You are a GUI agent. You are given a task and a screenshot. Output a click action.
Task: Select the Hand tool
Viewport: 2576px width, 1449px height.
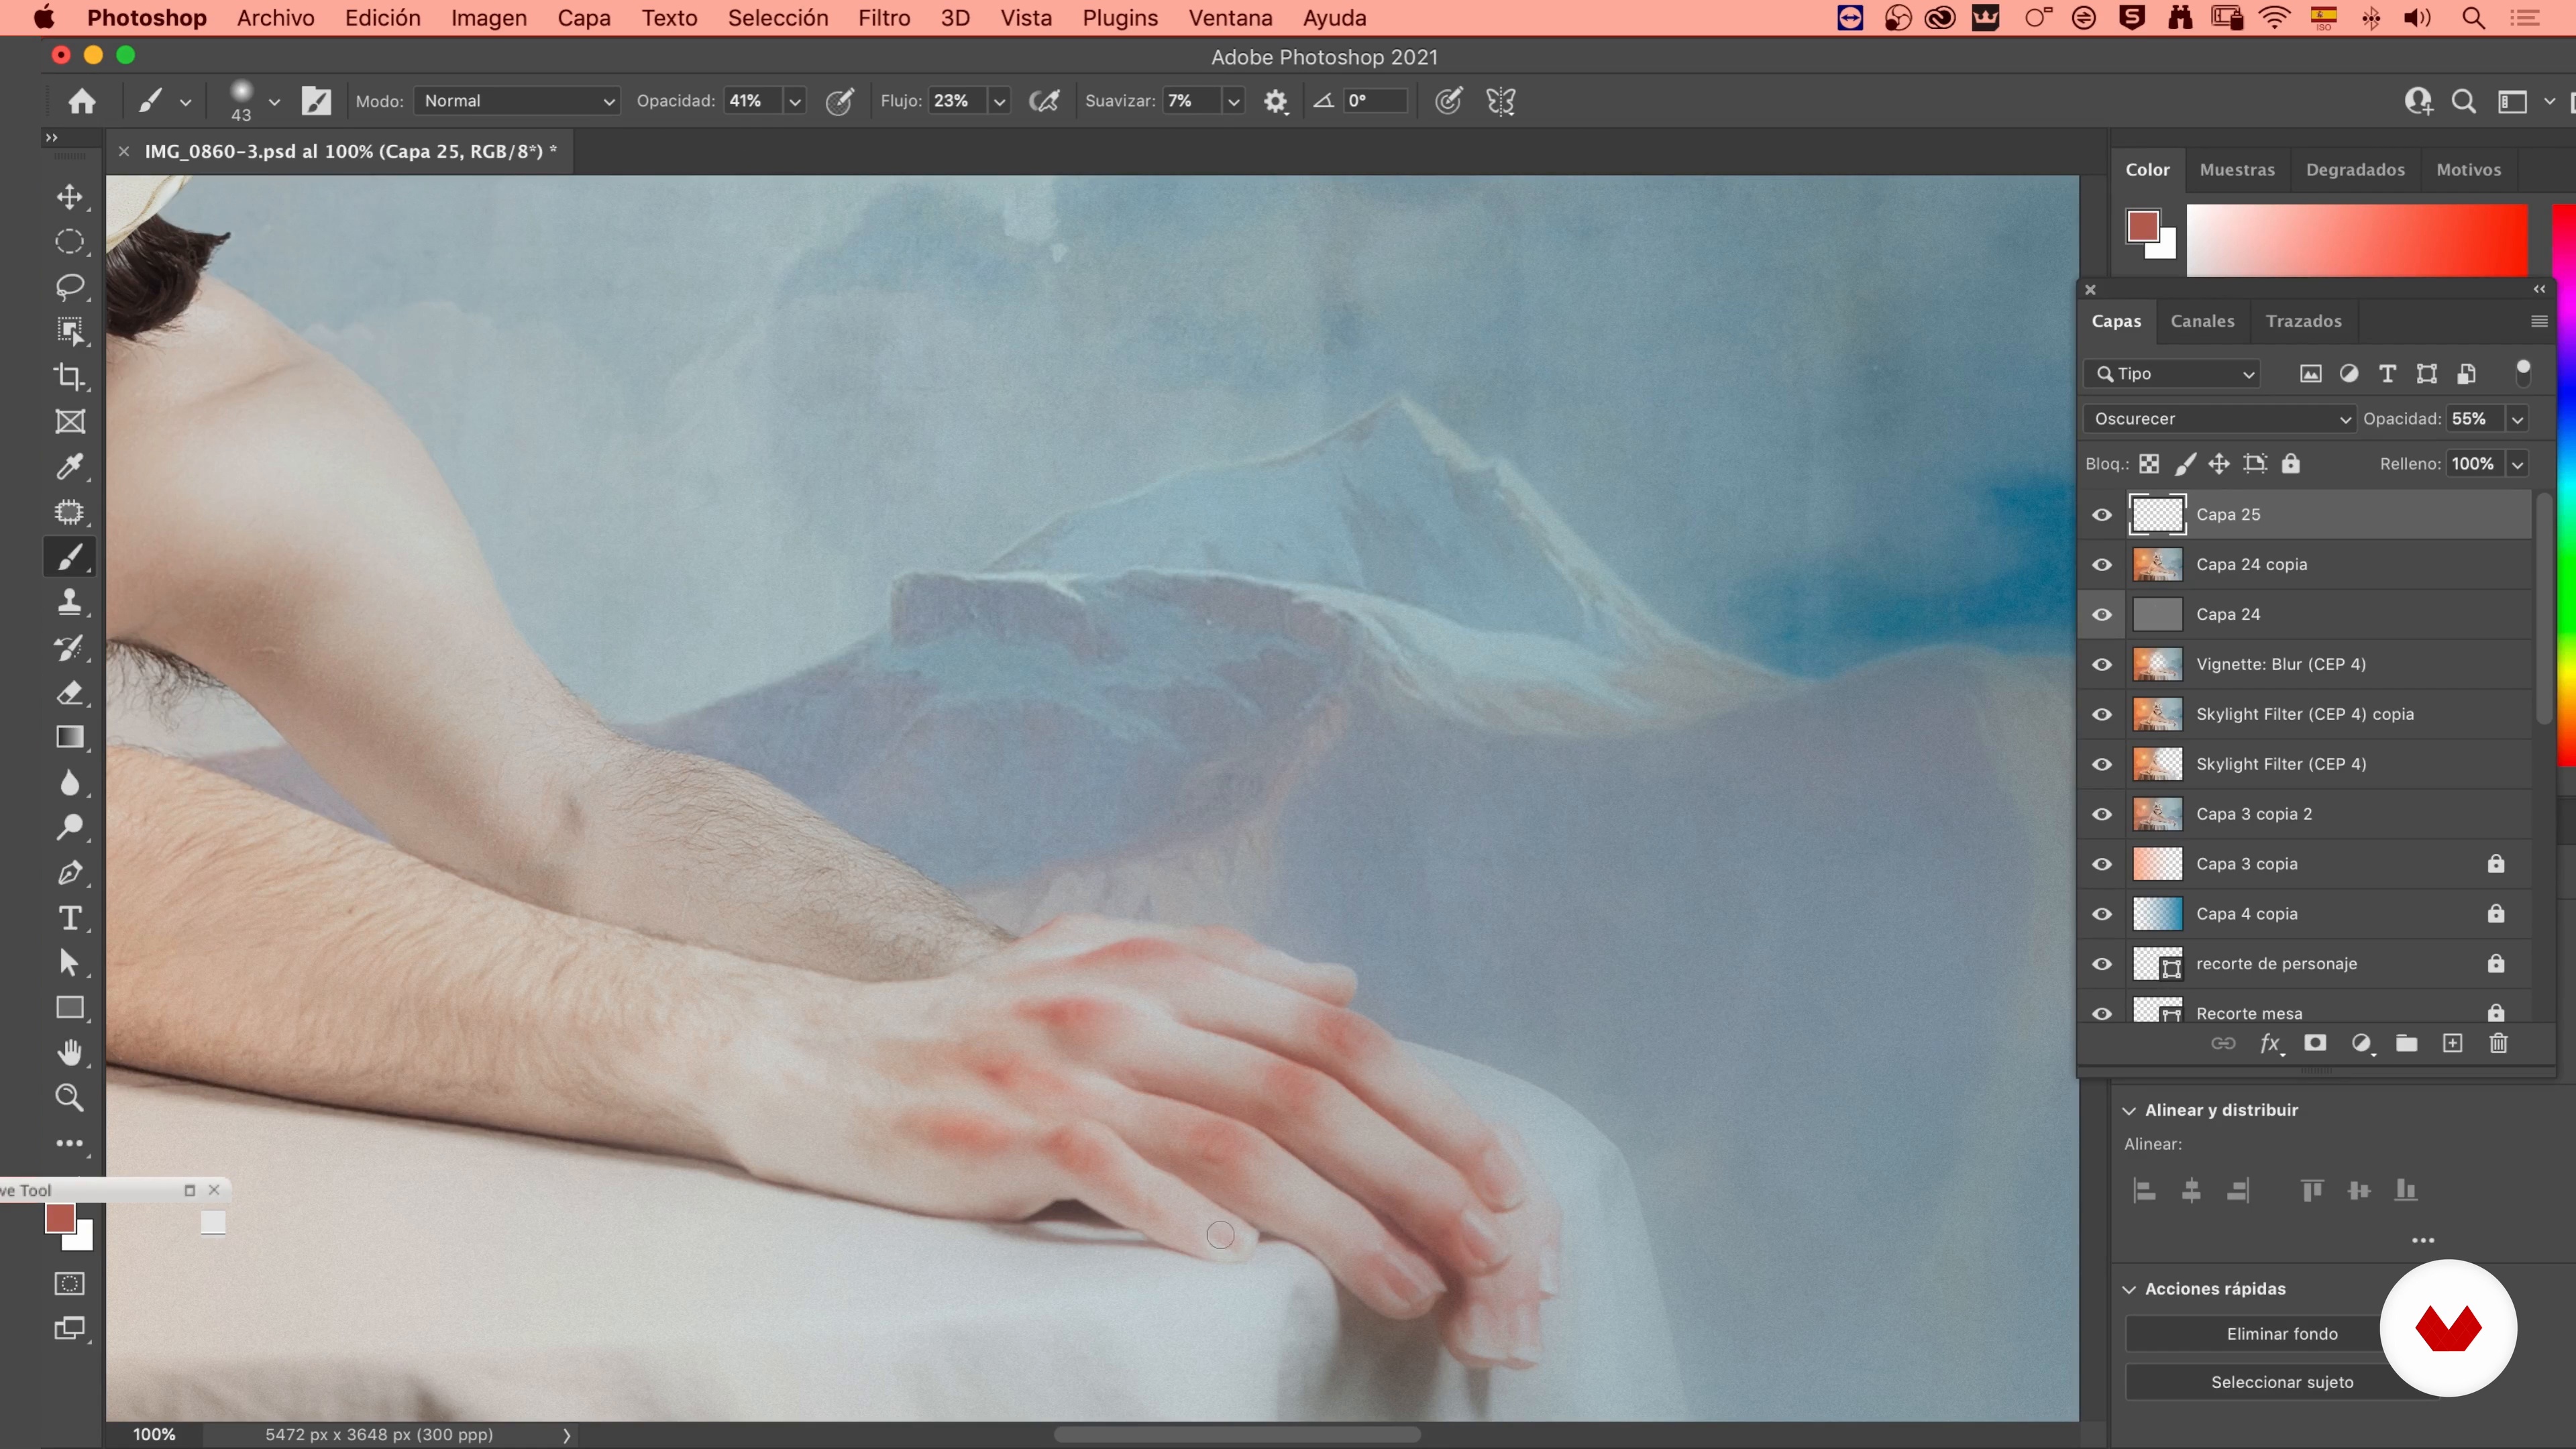click(x=69, y=1052)
